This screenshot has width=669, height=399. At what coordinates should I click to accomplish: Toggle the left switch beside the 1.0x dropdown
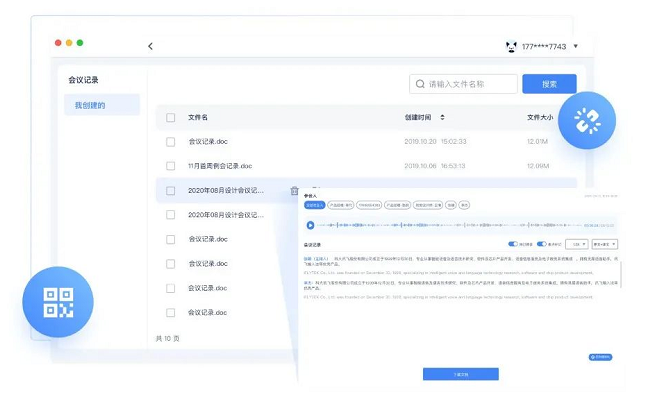tap(513, 244)
